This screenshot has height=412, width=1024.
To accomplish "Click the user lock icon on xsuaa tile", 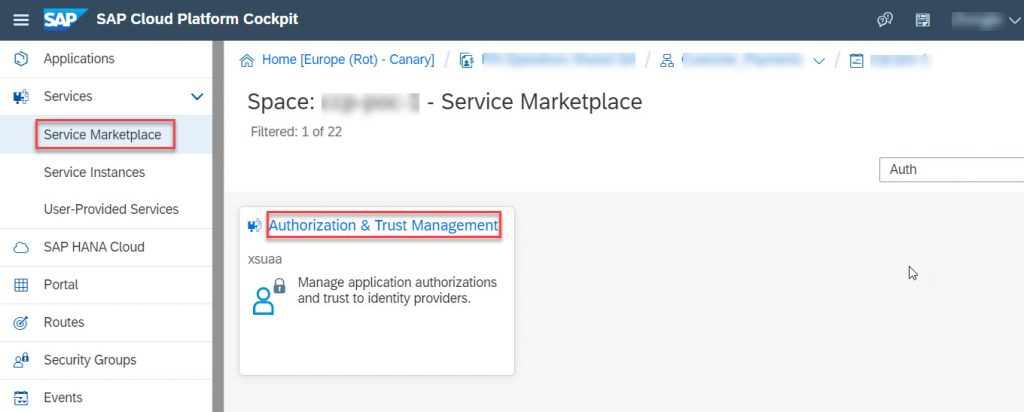I will pyautogui.click(x=269, y=297).
